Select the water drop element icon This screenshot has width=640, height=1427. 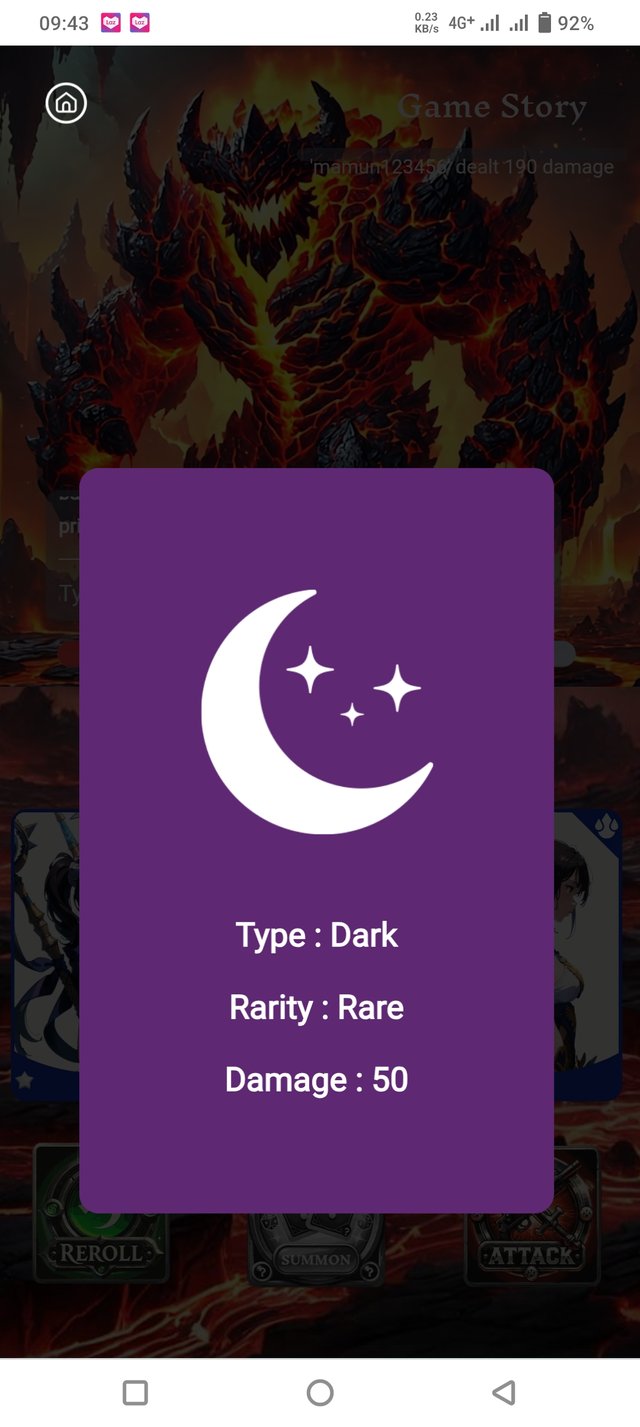(604, 825)
